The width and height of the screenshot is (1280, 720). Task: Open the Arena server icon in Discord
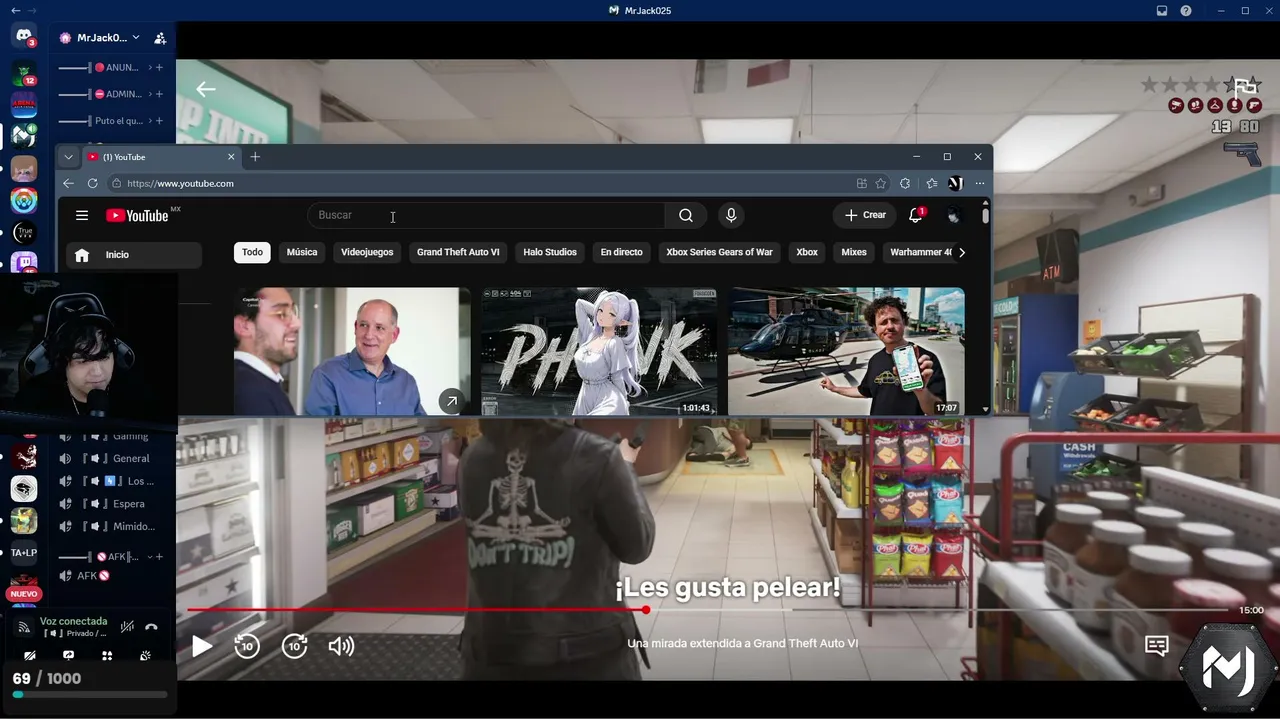coord(24,104)
